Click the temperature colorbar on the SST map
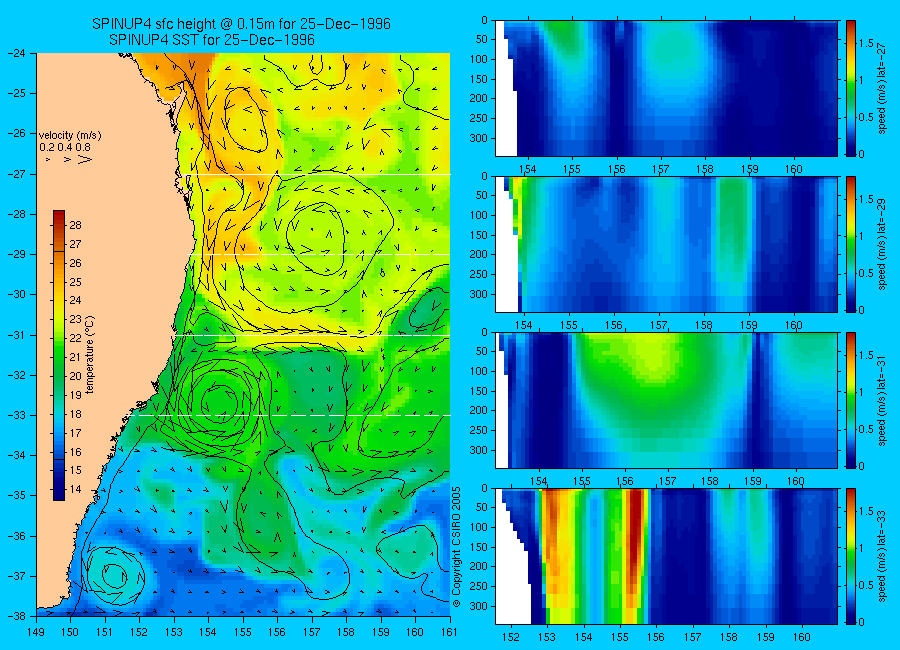The image size is (900, 650). (59, 355)
